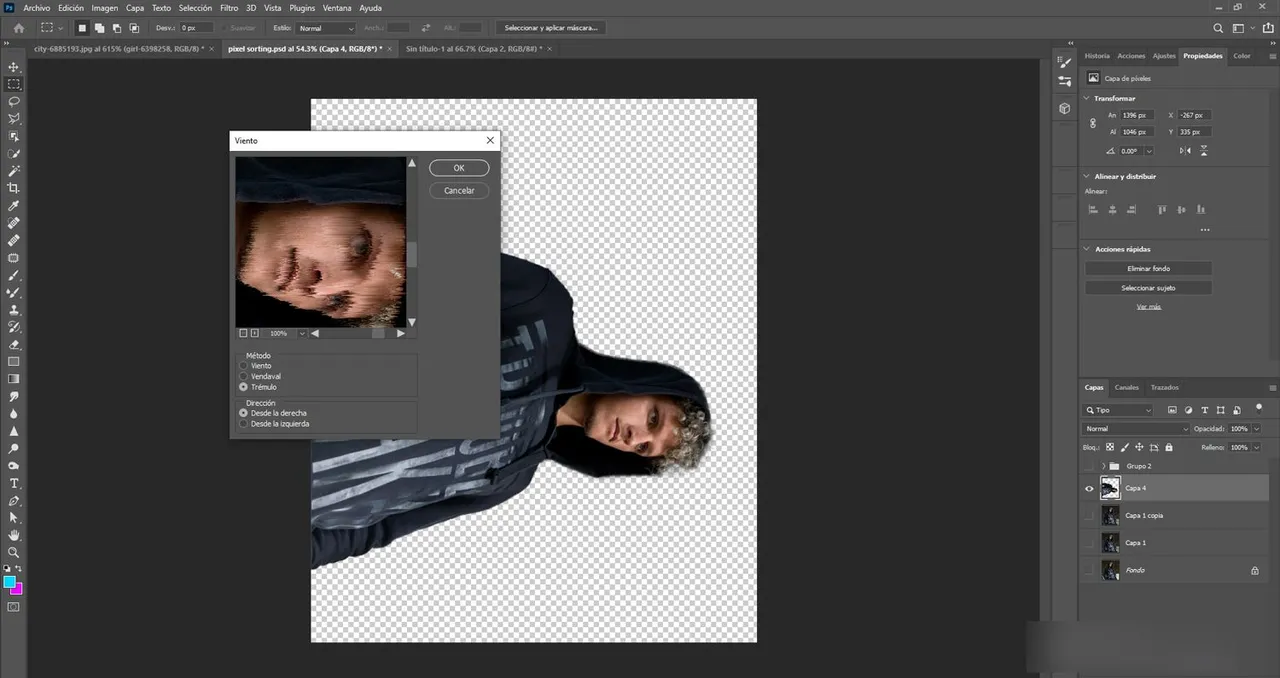
Task: Collapse the Transformar section
Action: pos(1088,98)
